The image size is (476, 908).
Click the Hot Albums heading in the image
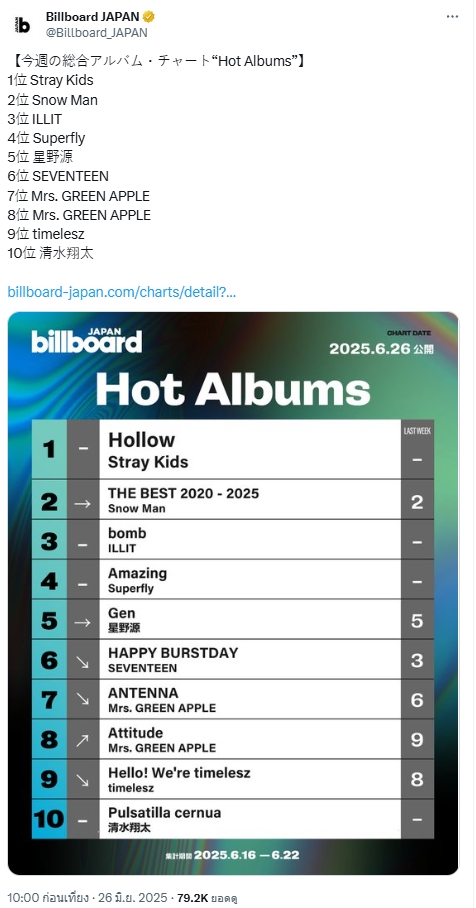coord(233,389)
